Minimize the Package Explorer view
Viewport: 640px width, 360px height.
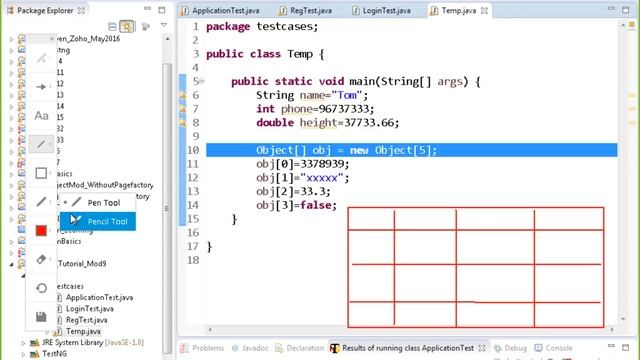147,9
